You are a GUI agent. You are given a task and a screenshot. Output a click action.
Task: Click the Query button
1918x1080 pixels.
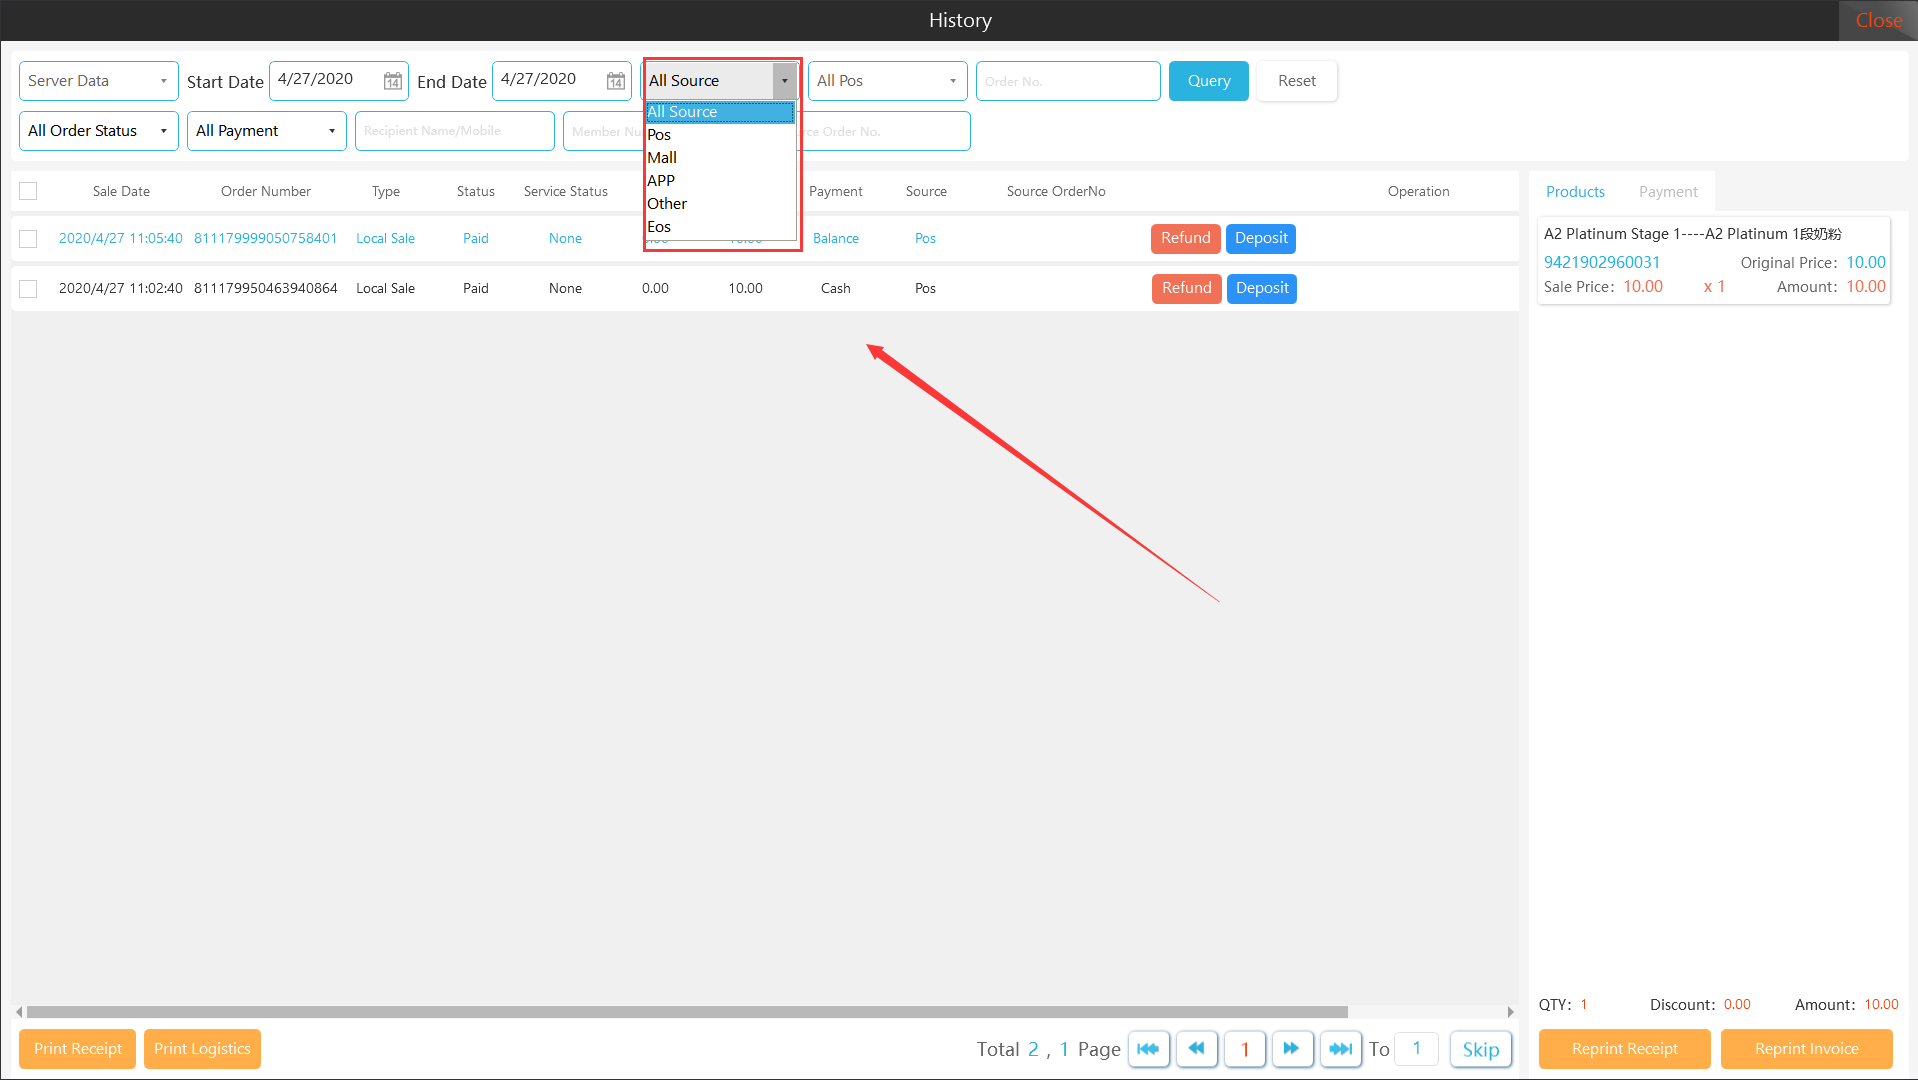[x=1208, y=81]
